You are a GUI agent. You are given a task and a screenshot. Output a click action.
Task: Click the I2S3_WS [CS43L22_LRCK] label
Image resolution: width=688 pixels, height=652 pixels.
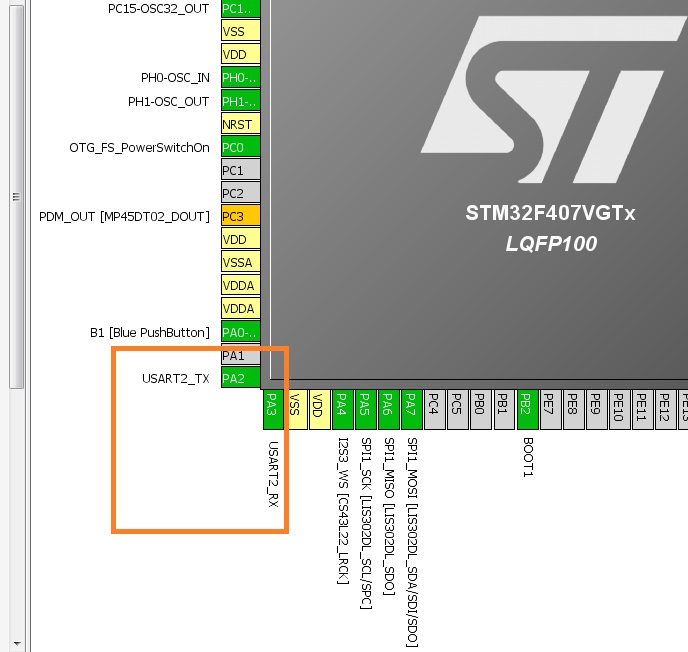tap(343, 511)
